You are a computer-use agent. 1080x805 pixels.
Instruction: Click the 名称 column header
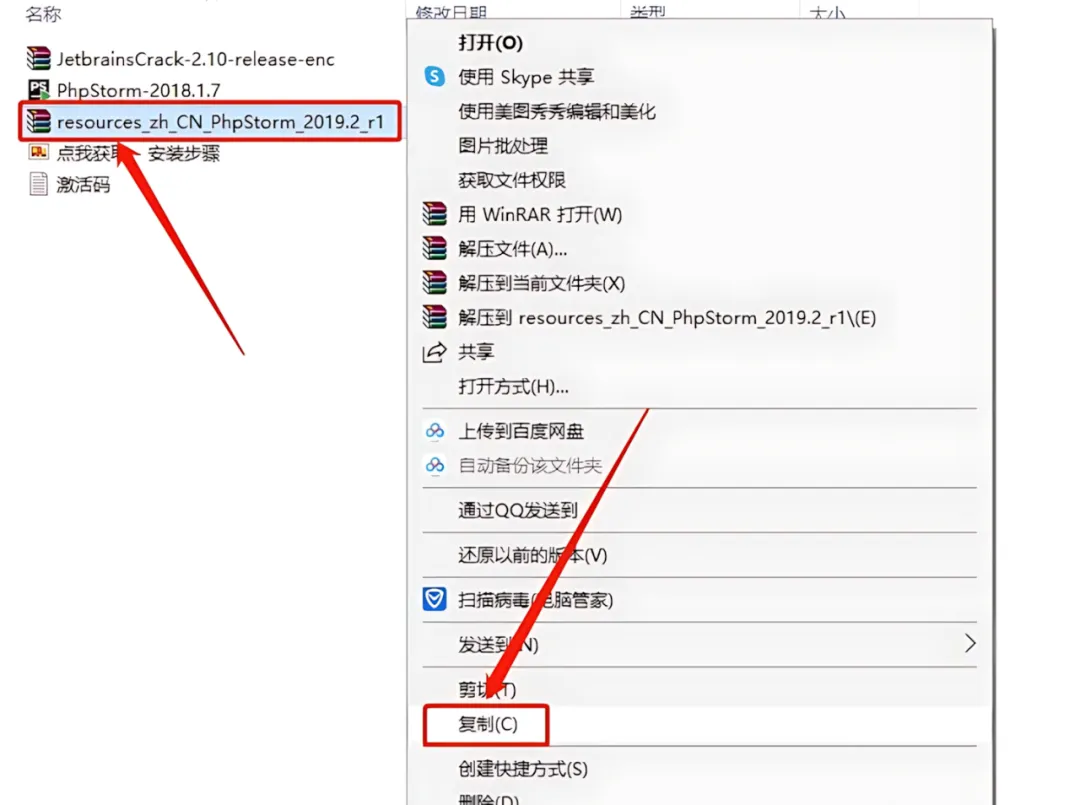pyautogui.click(x=43, y=13)
